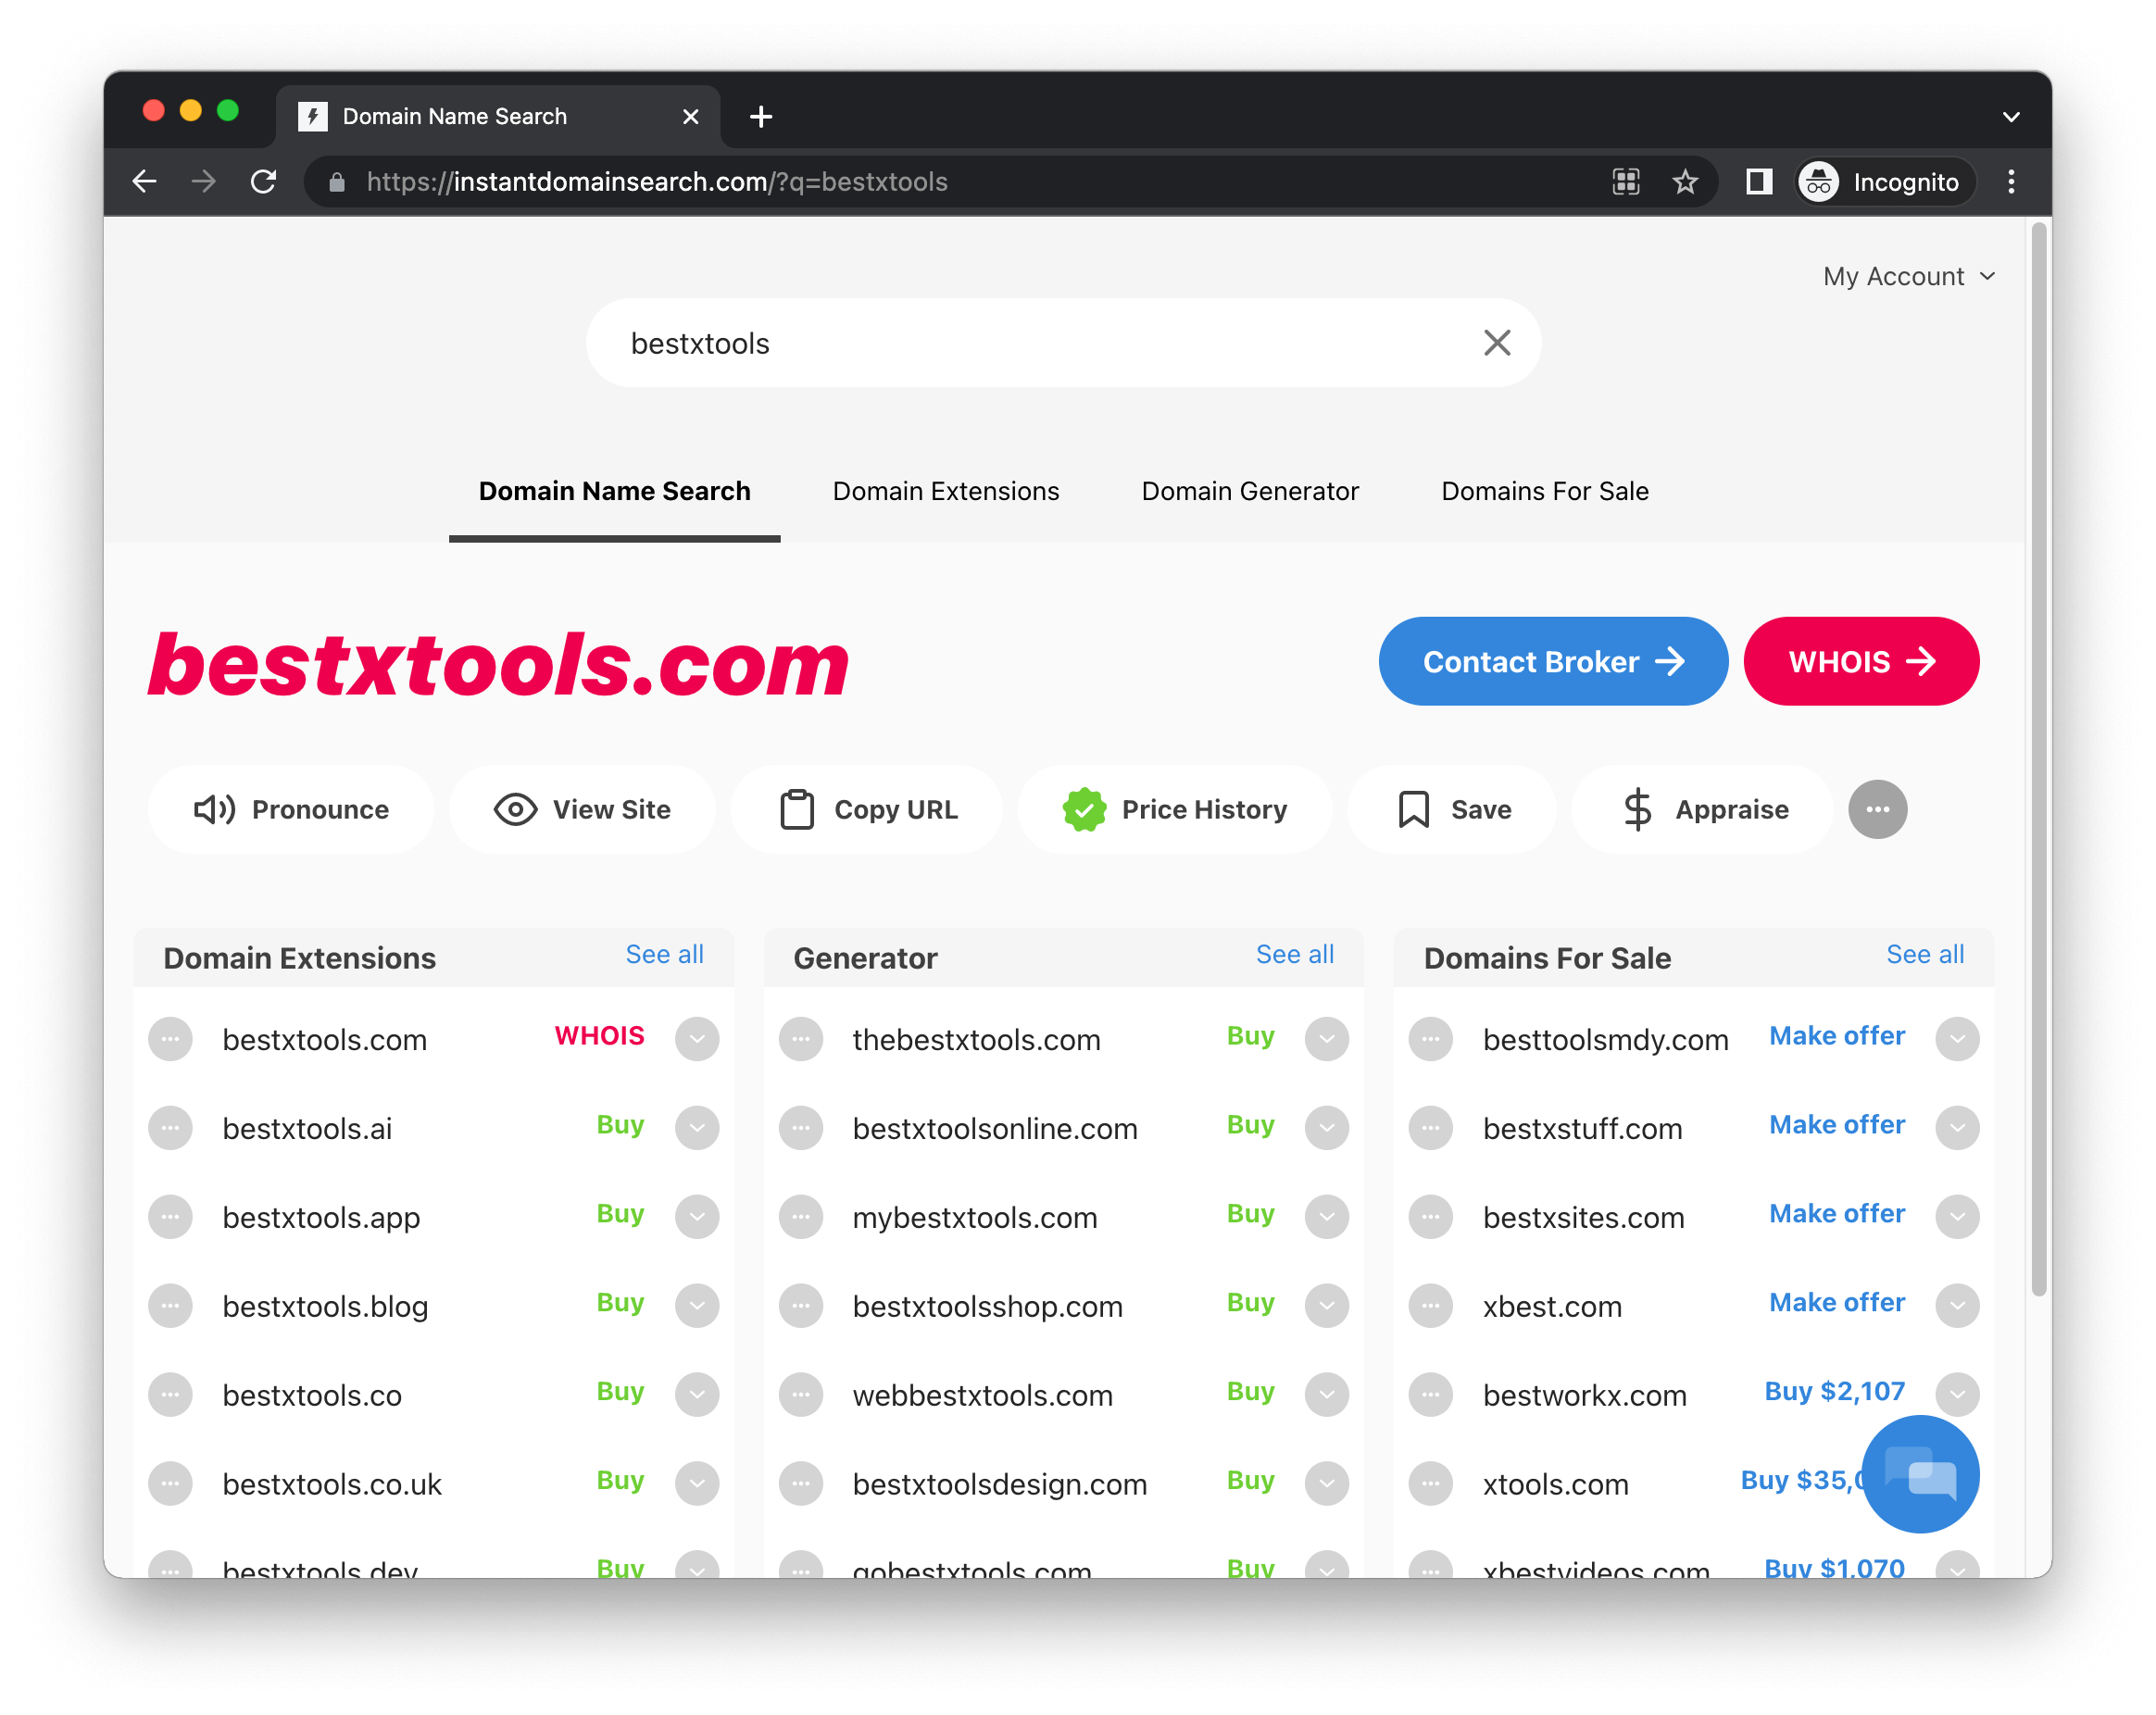Viewport: 2156px width, 1715px height.
Task: Expand details for bestxtoolsdesign.com
Action: point(1327,1484)
